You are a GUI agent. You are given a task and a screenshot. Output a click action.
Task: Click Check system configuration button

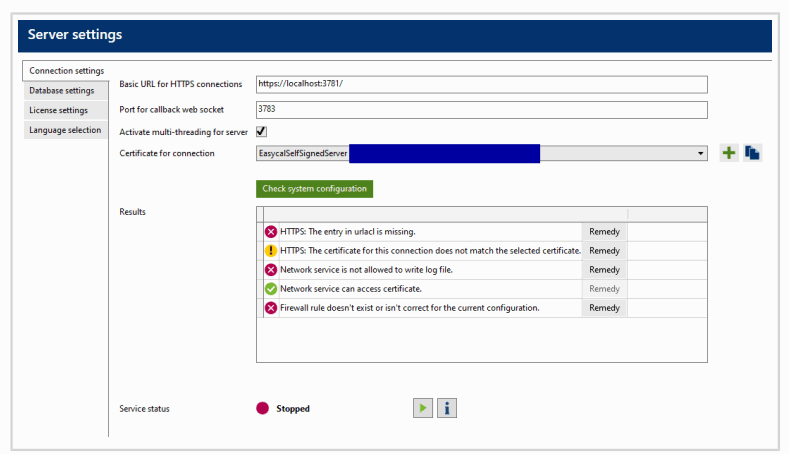[314, 189]
